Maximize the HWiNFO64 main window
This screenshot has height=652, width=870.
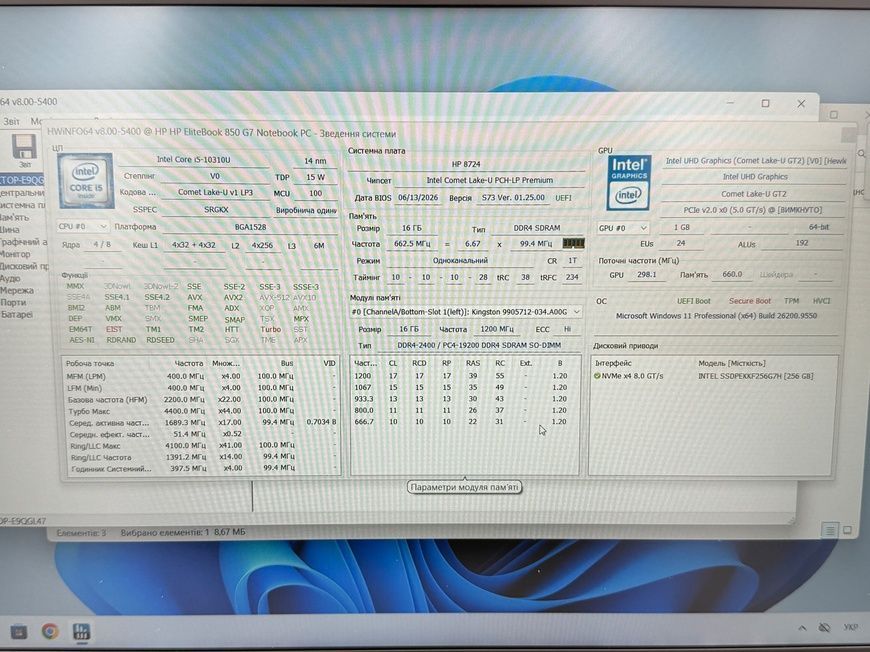766,103
